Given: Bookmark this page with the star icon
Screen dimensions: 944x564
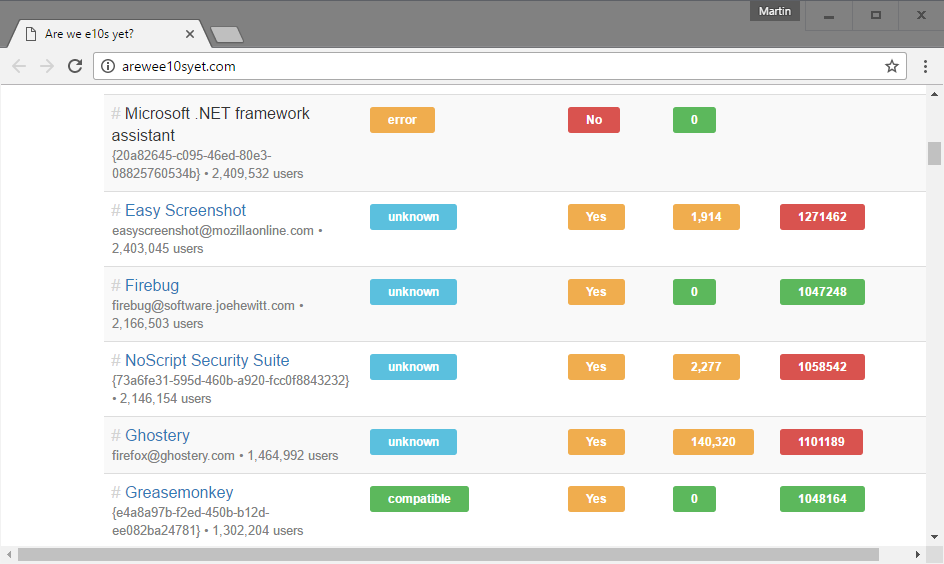Looking at the screenshot, I should click(x=892, y=66).
